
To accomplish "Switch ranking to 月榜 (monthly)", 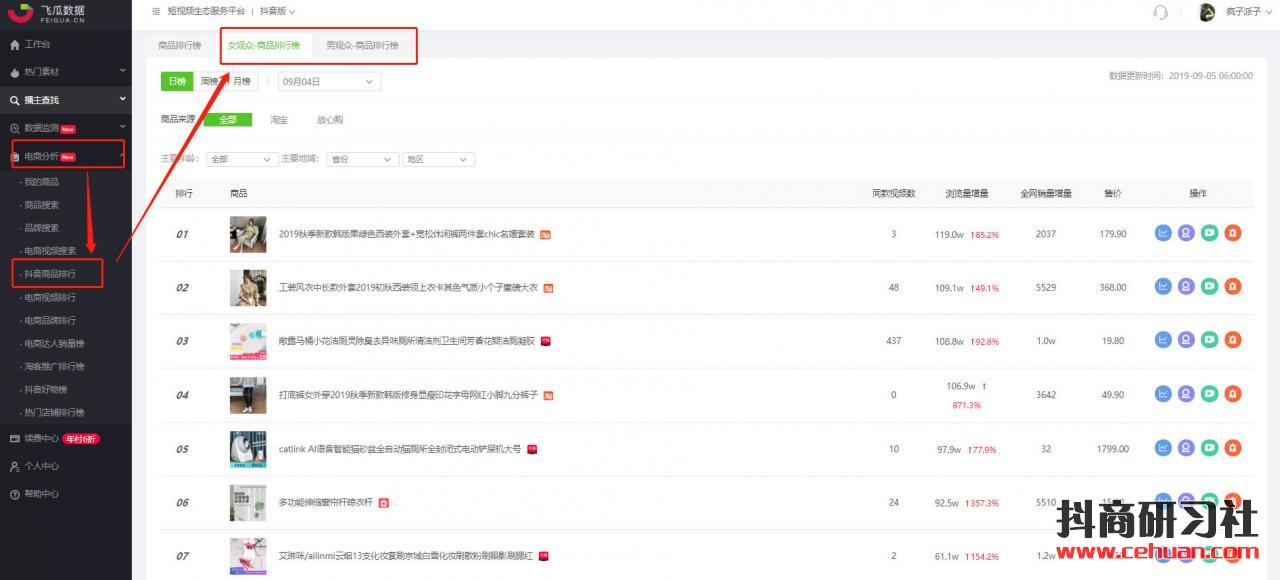I will (x=241, y=81).
